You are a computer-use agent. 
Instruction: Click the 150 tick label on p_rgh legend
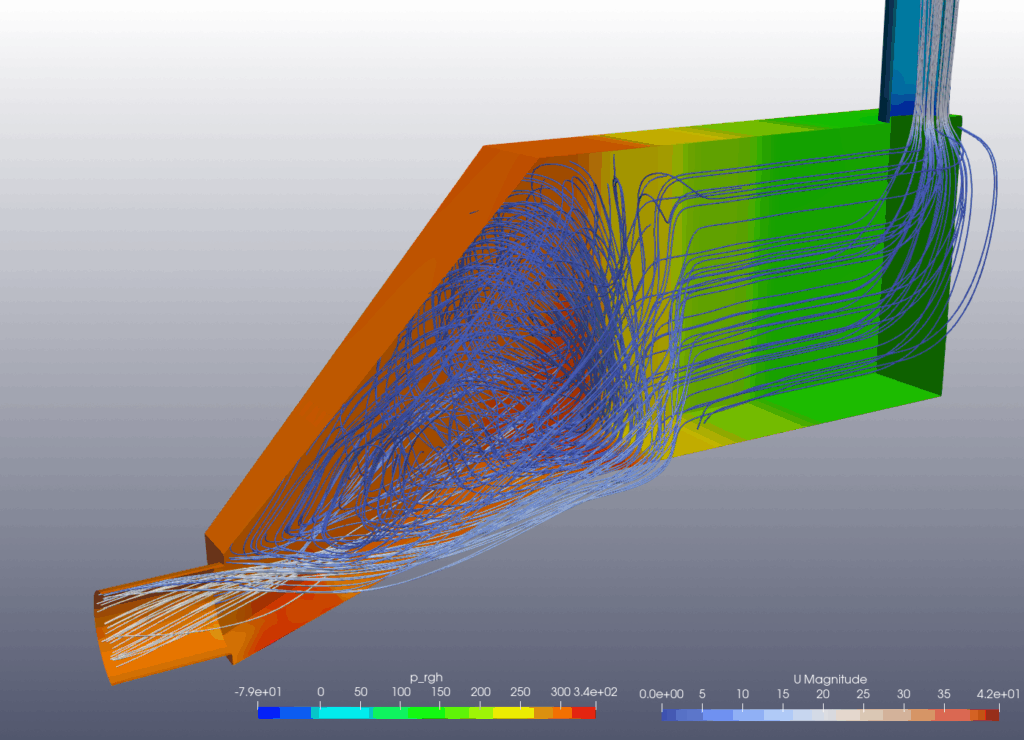click(441, 692)
